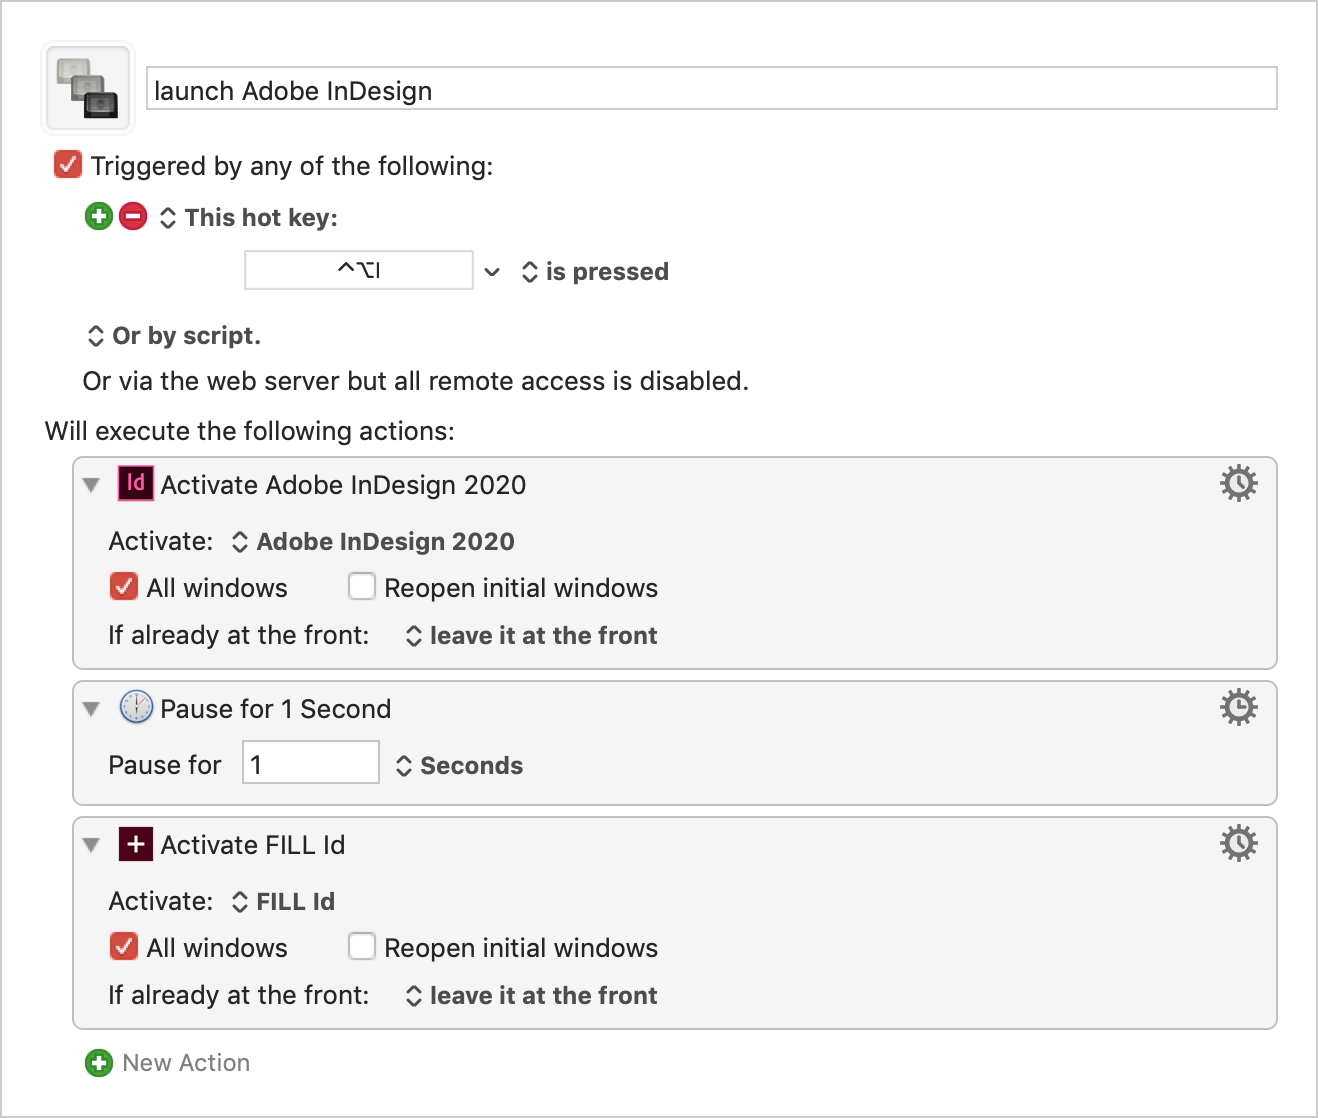Click the macro icon next to the name field
Screen dimensions: 1318x1118
(88, 88)
